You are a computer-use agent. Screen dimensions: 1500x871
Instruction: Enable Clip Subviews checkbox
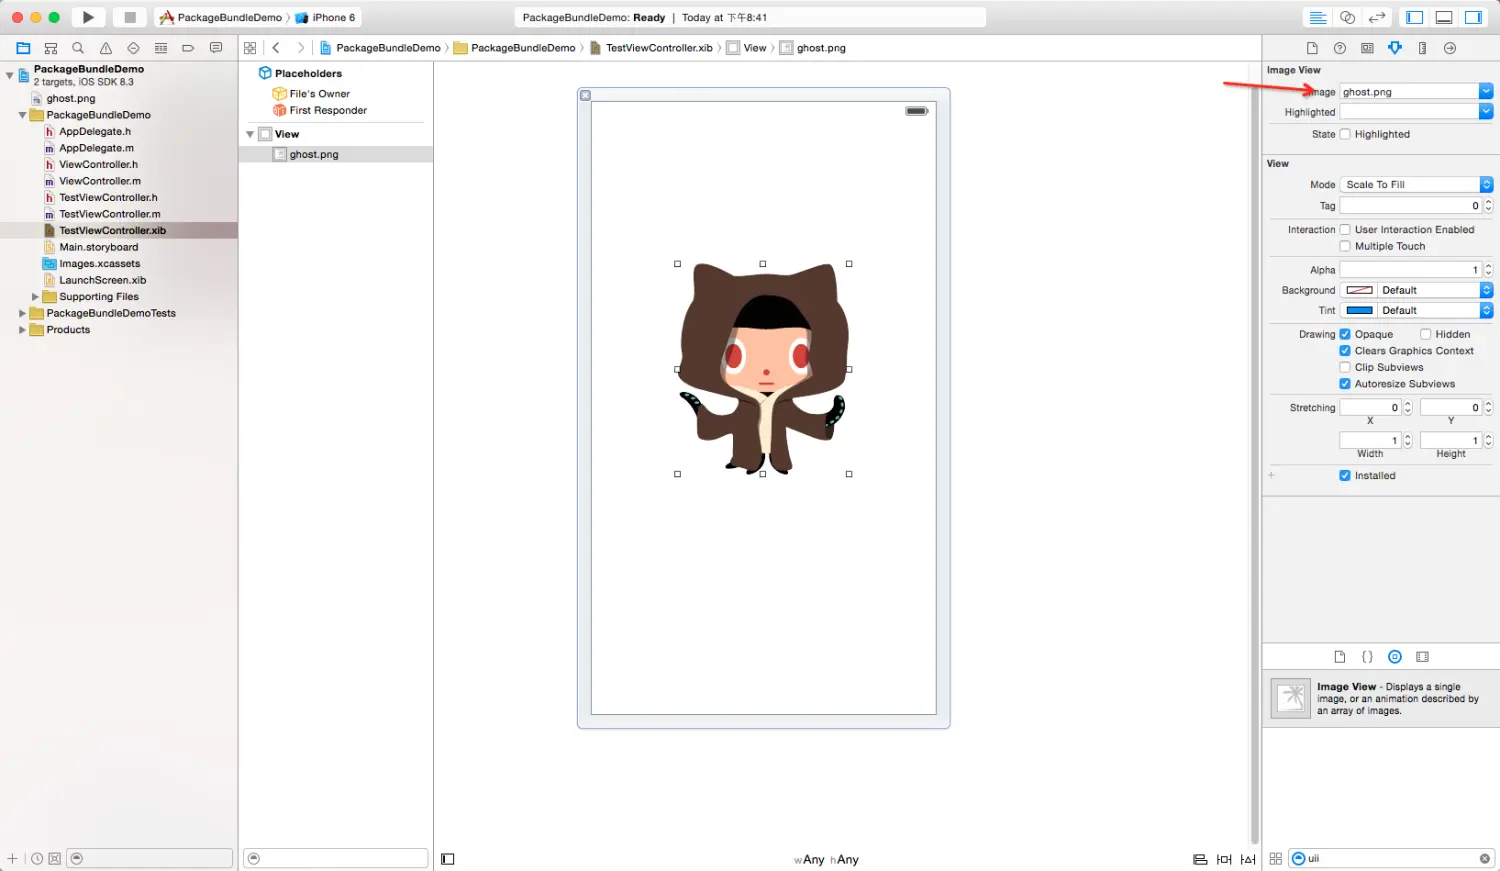[x=1345, y=367]
